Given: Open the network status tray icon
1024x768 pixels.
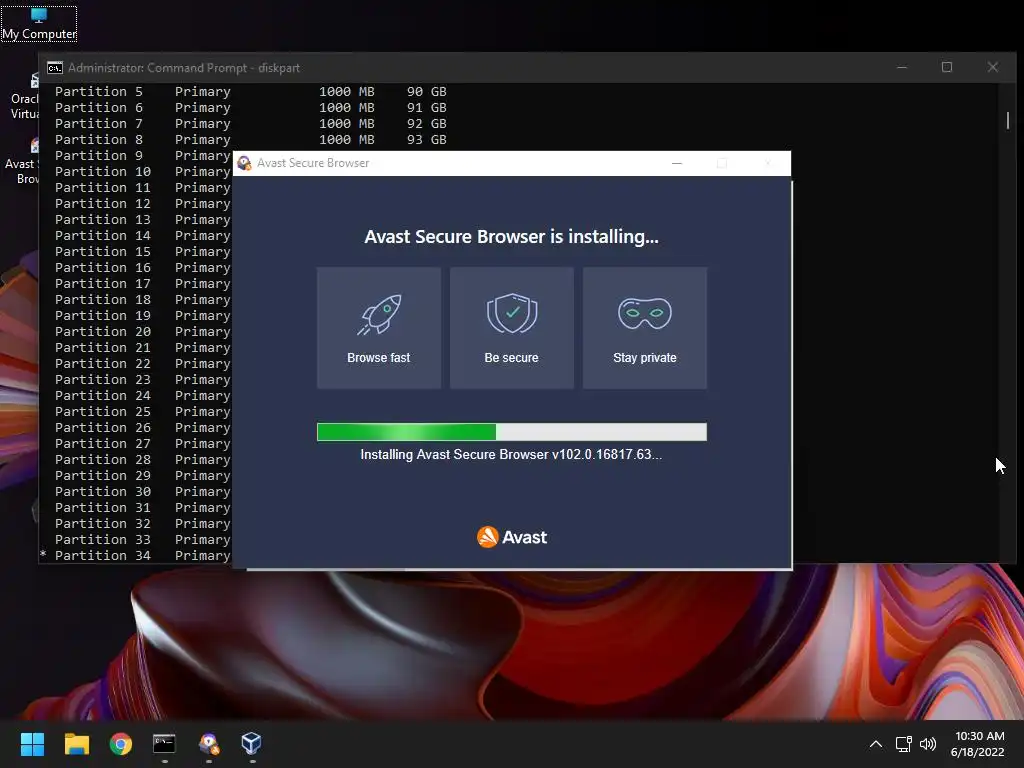Looking at the screenshot, I should pos(903,744).
